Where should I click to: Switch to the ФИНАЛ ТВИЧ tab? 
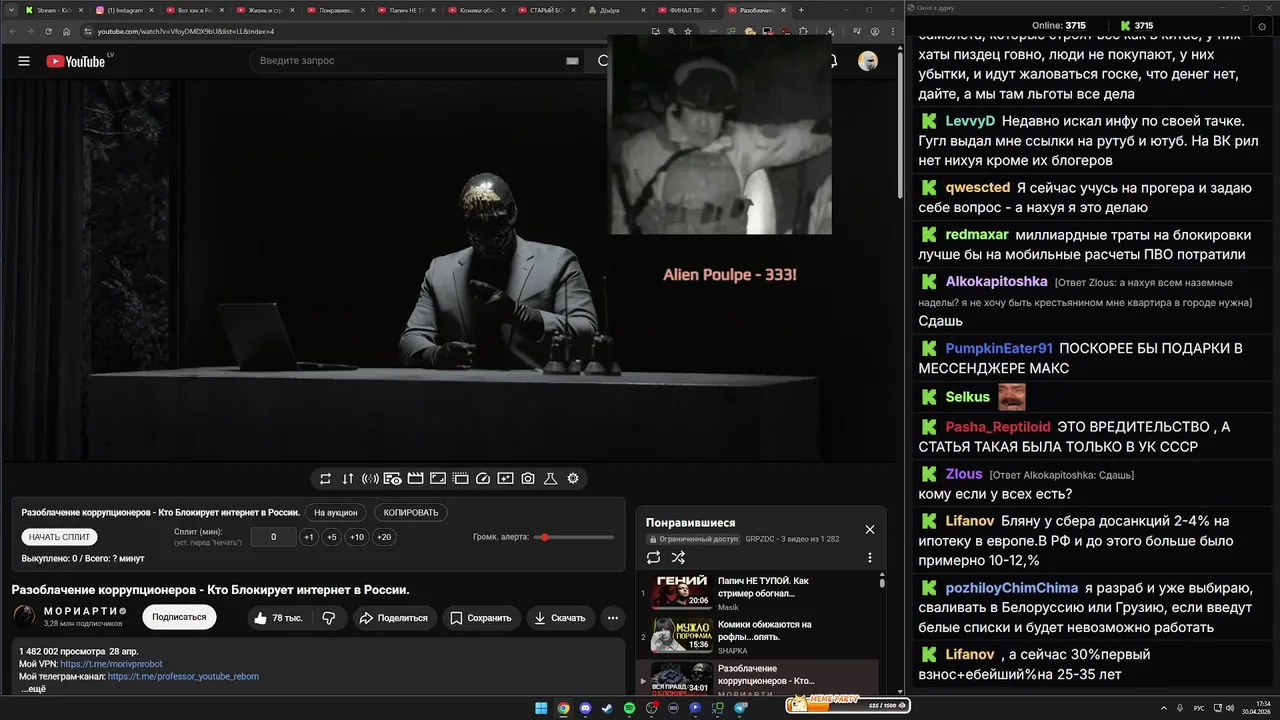[x=686, y=10]
